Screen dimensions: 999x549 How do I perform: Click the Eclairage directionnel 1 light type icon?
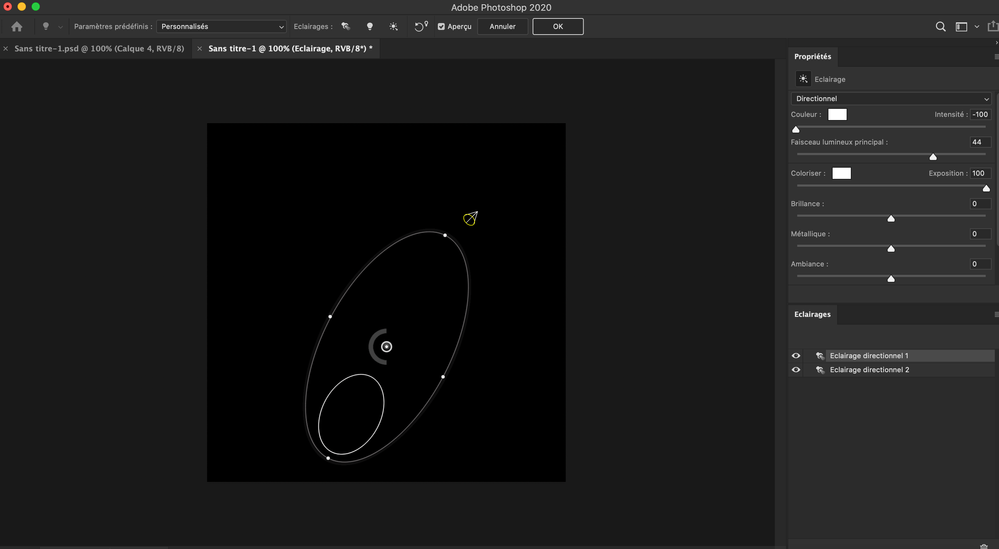pos(820,356)
